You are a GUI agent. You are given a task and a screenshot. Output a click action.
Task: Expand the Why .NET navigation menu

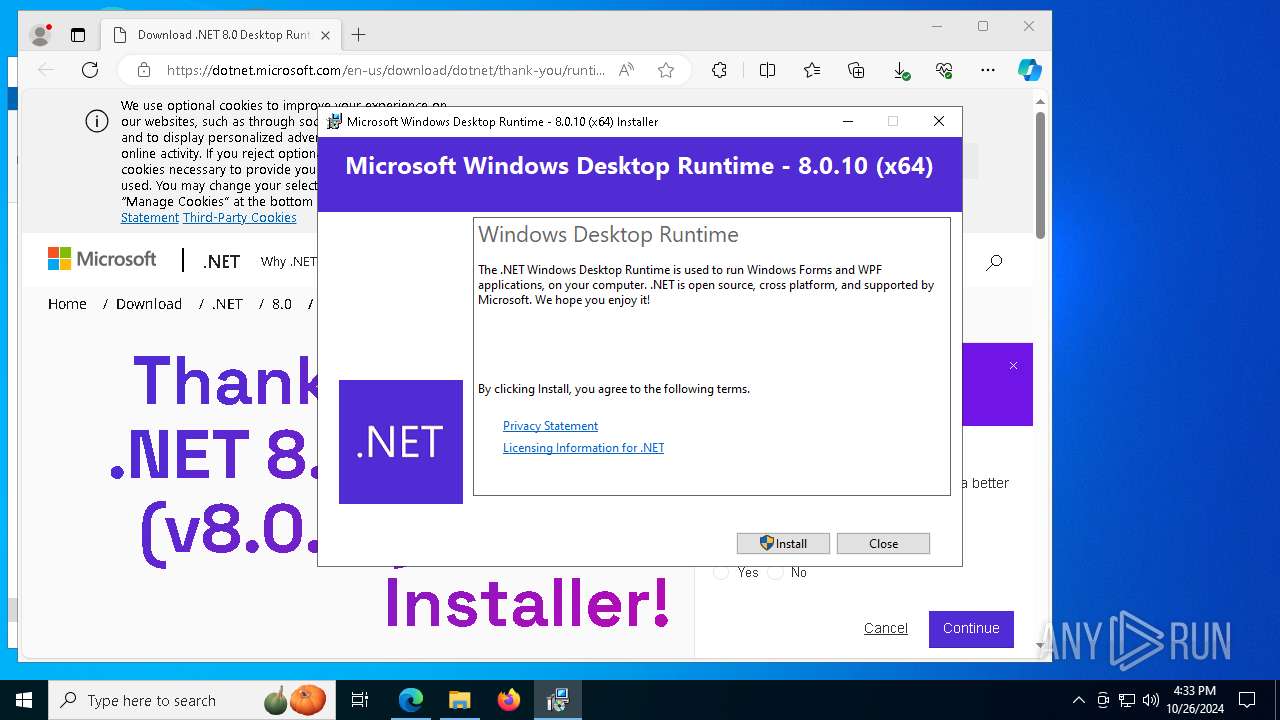click(288, 261)
